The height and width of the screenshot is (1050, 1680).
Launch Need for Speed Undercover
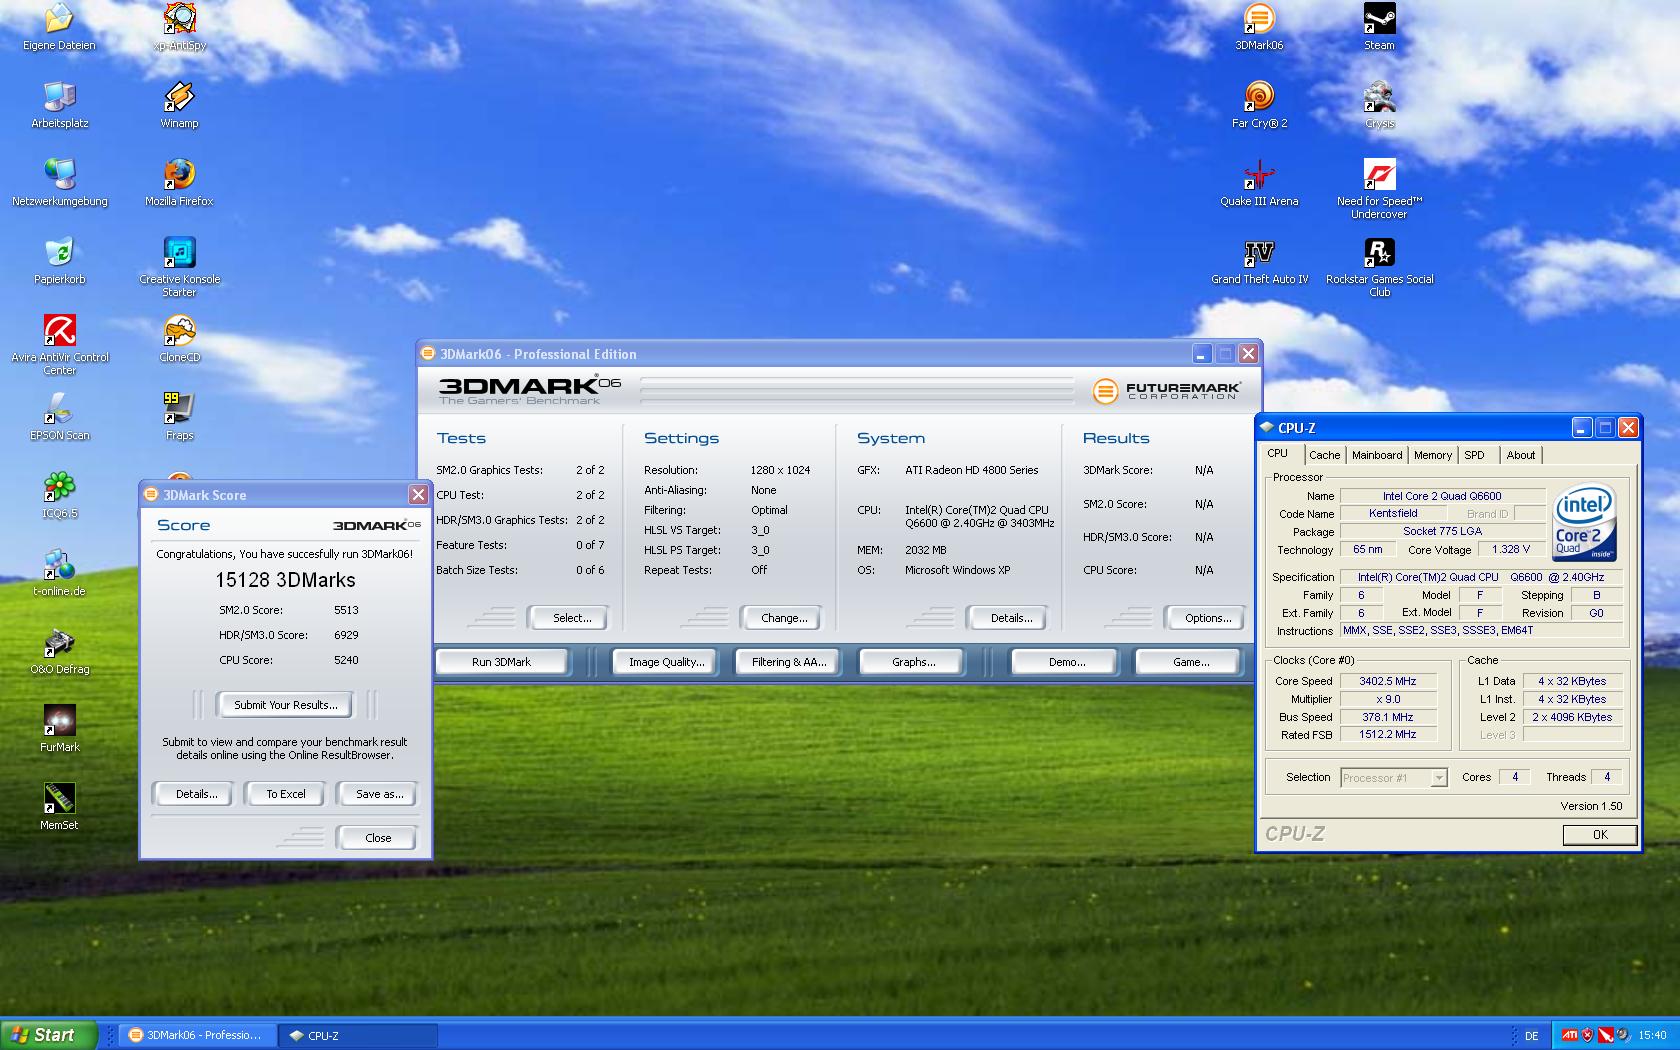[1379, 188]
